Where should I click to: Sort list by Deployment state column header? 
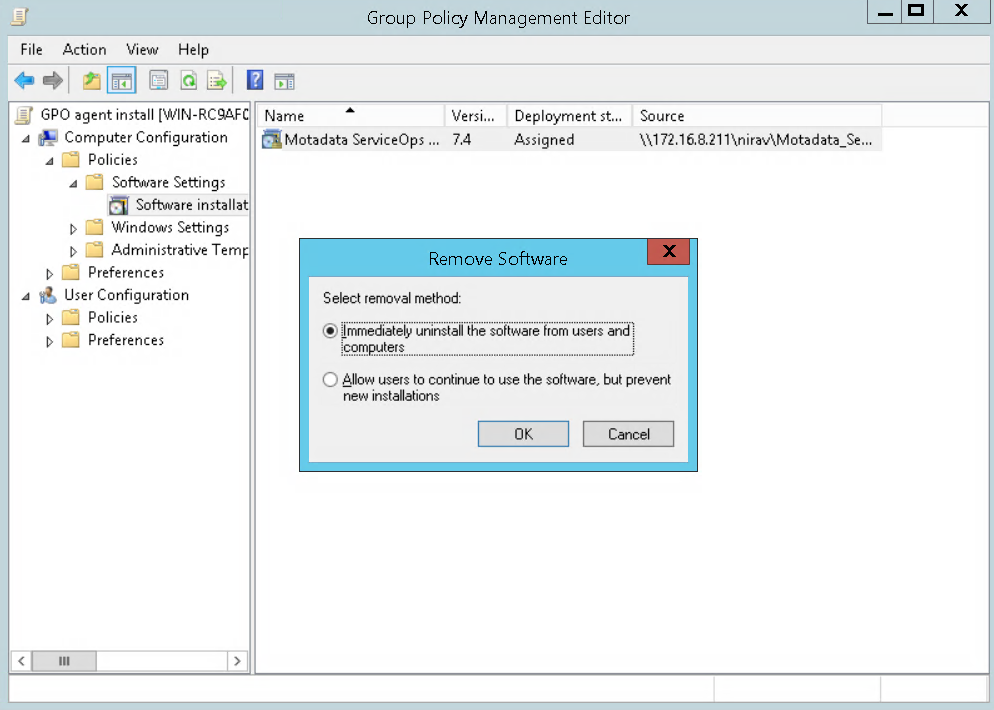point(569,116)
